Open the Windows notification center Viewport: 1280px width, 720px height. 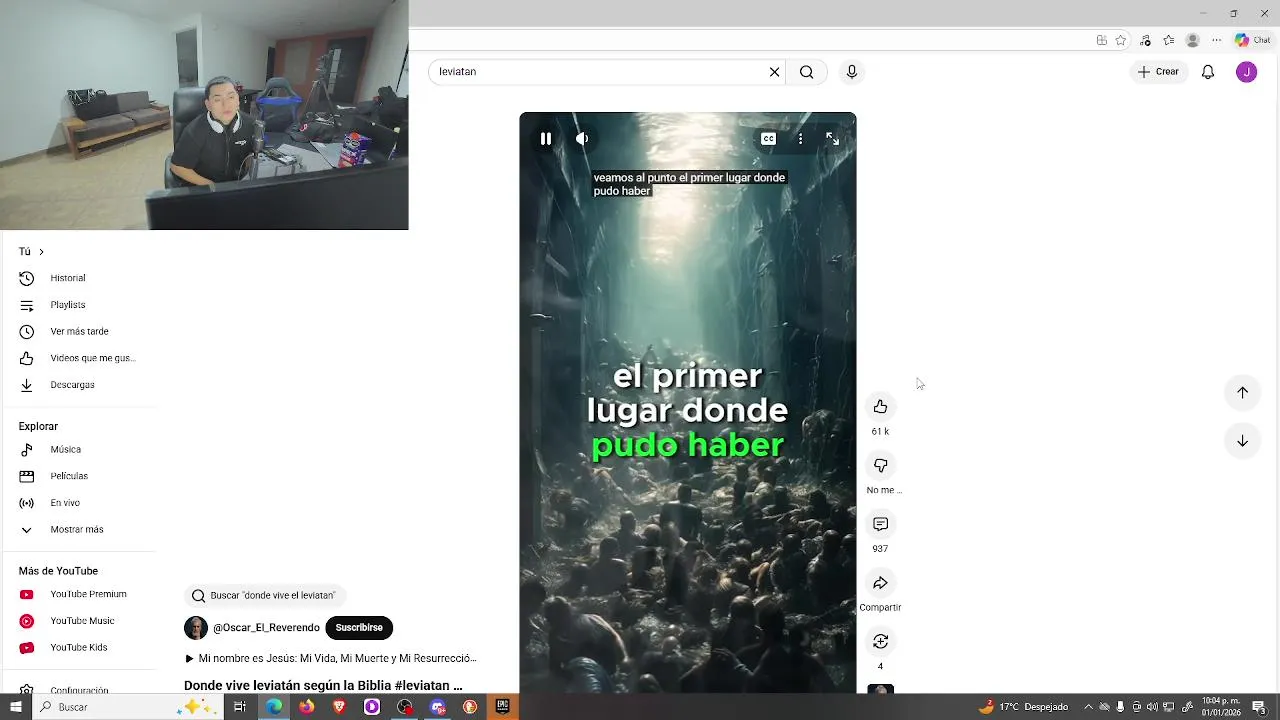click(x=1259, y=707)
